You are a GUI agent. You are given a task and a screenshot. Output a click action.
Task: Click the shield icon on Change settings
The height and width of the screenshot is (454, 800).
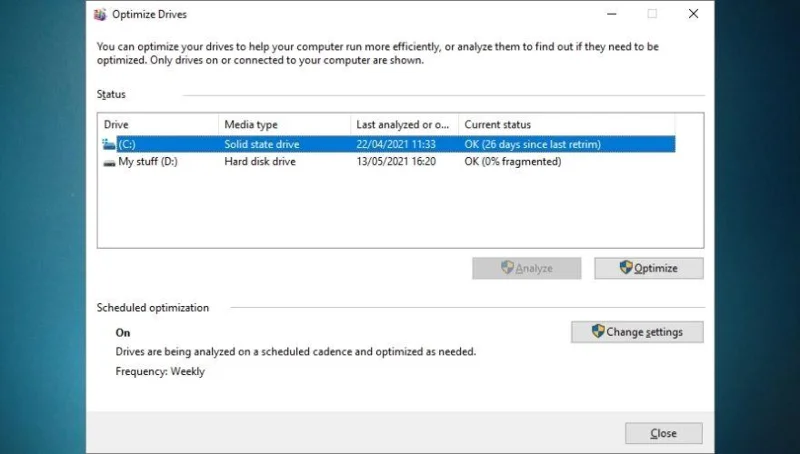(598, 331)
